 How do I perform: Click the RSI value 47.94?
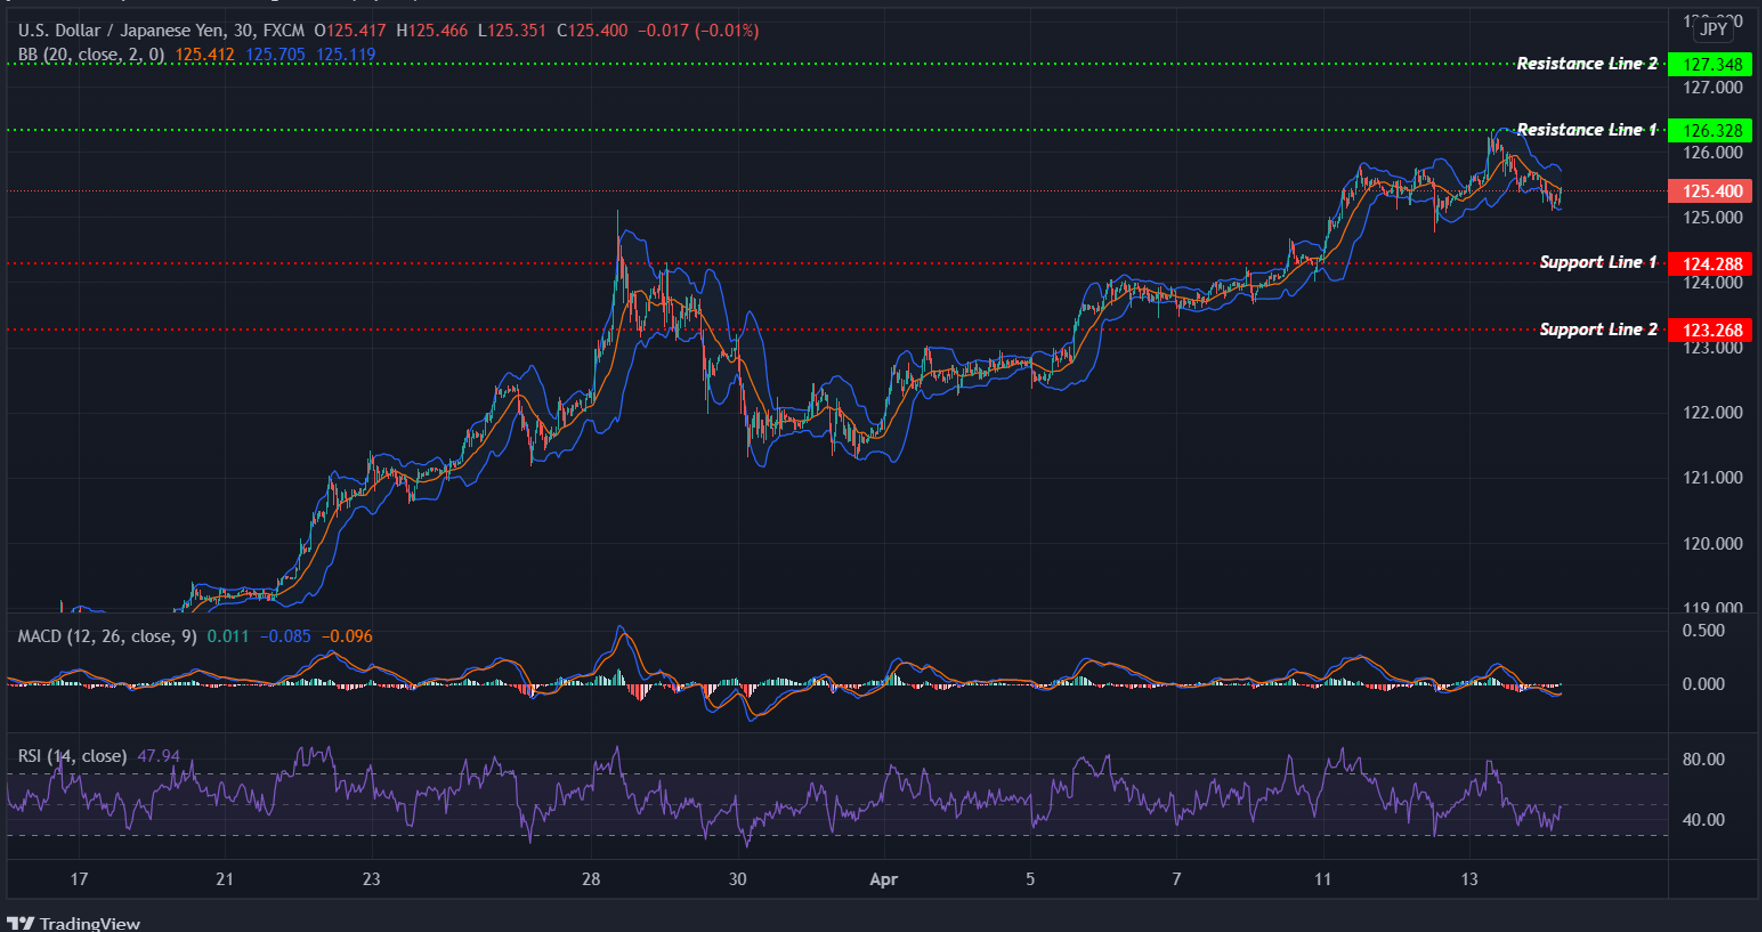[x=160, y=756]
